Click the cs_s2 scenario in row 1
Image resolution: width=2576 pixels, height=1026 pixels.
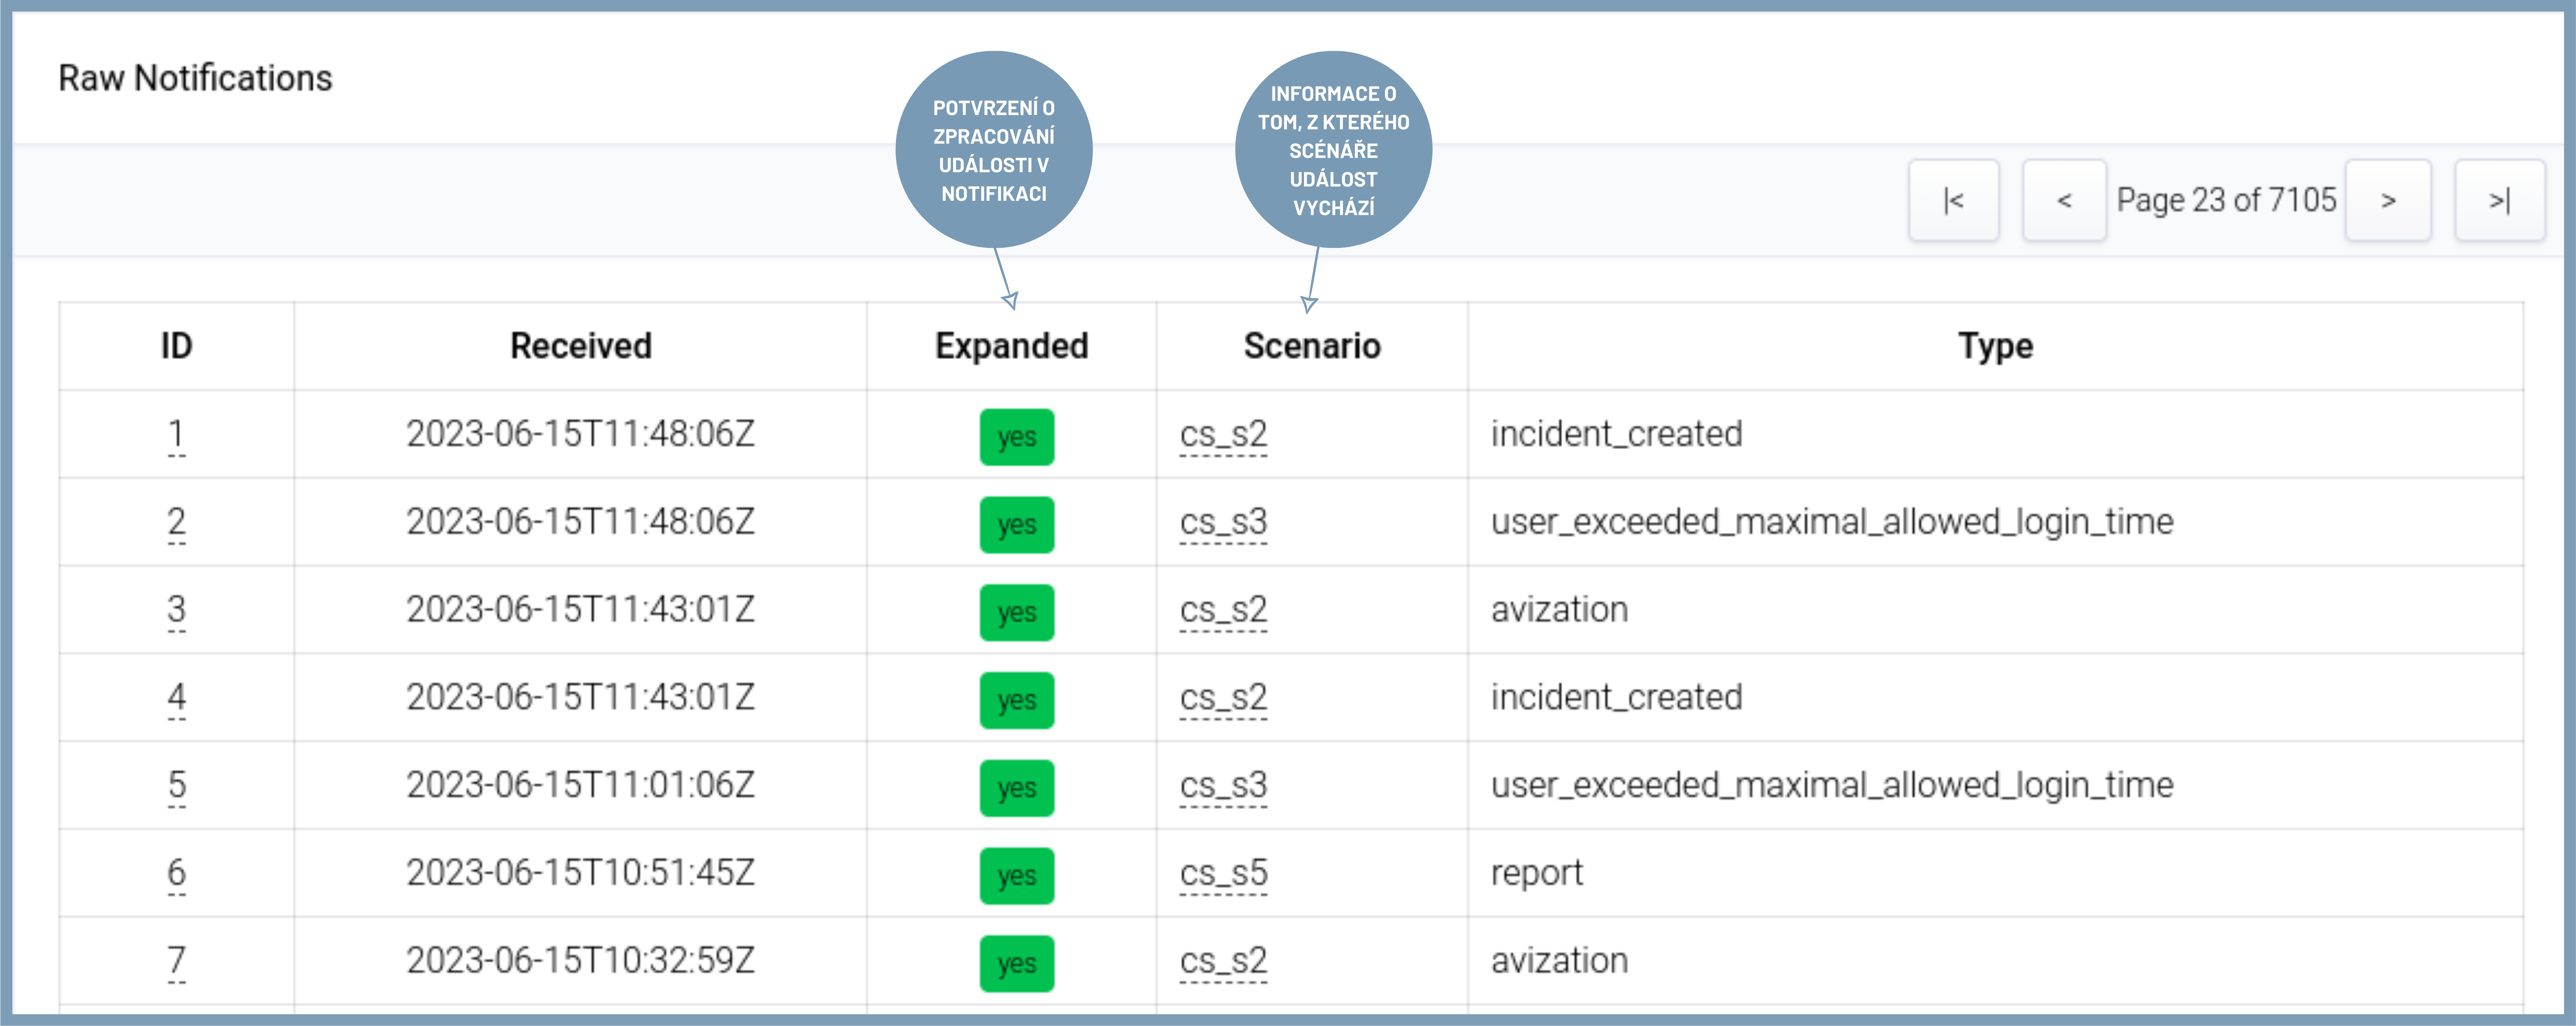tap(1222, 435)
